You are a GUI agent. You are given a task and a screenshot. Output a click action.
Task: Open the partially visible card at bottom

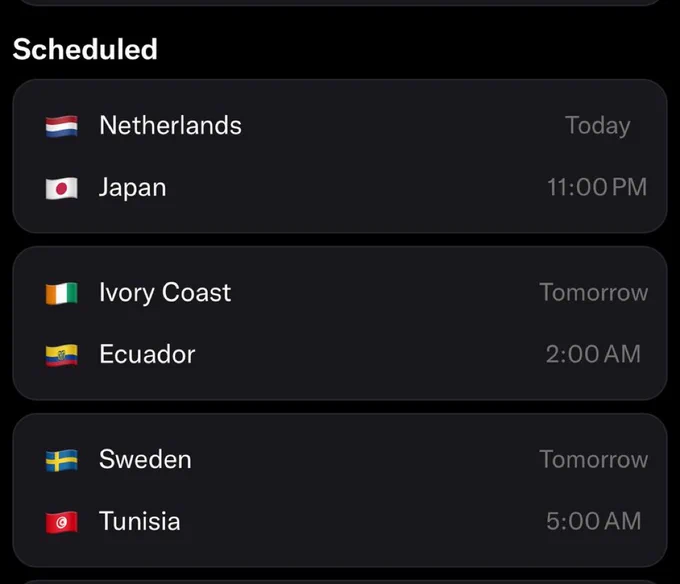pyautogui.click(x=340, y=582)
